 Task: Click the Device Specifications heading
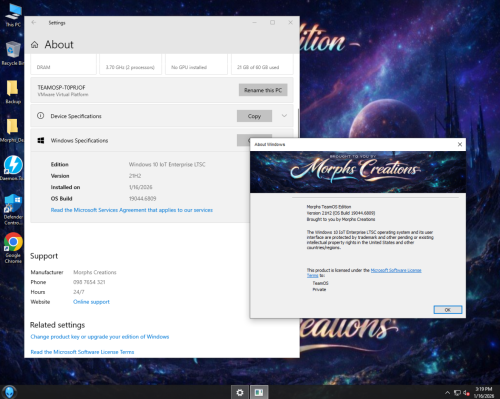click(x=76, y=116)
